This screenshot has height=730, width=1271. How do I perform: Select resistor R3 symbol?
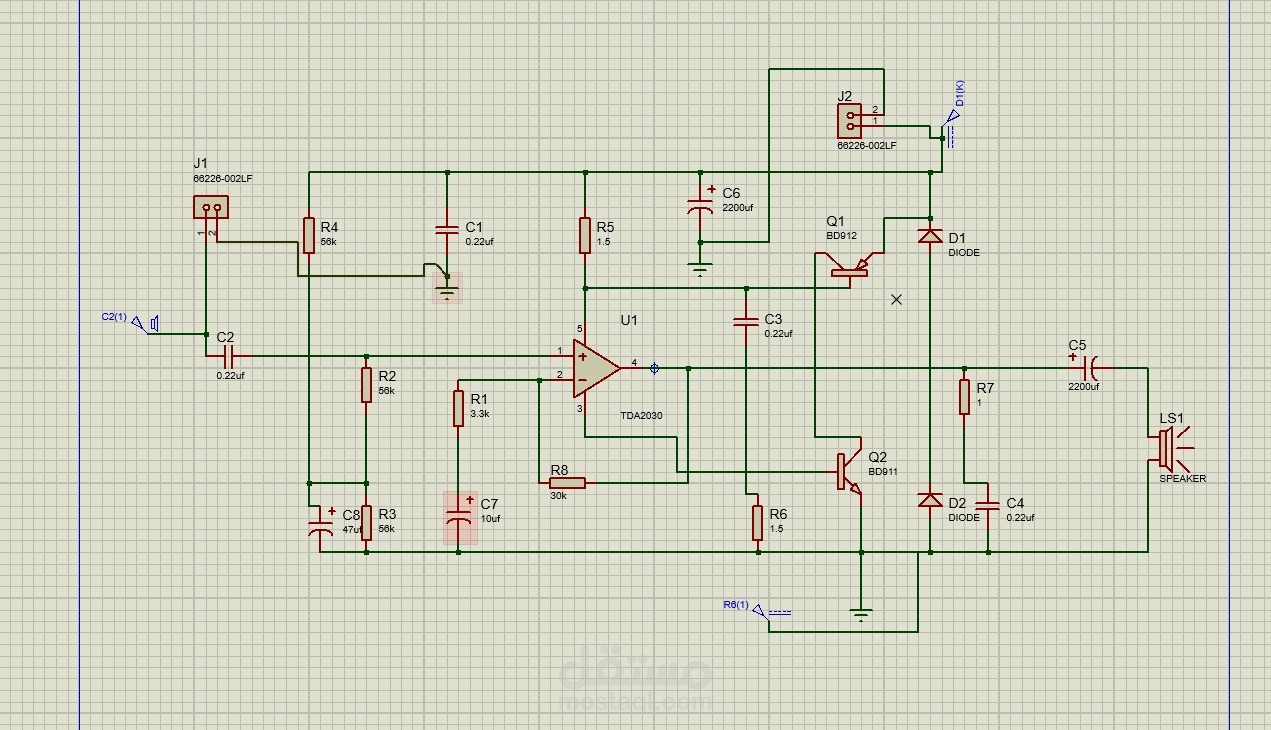click(366, 522)
